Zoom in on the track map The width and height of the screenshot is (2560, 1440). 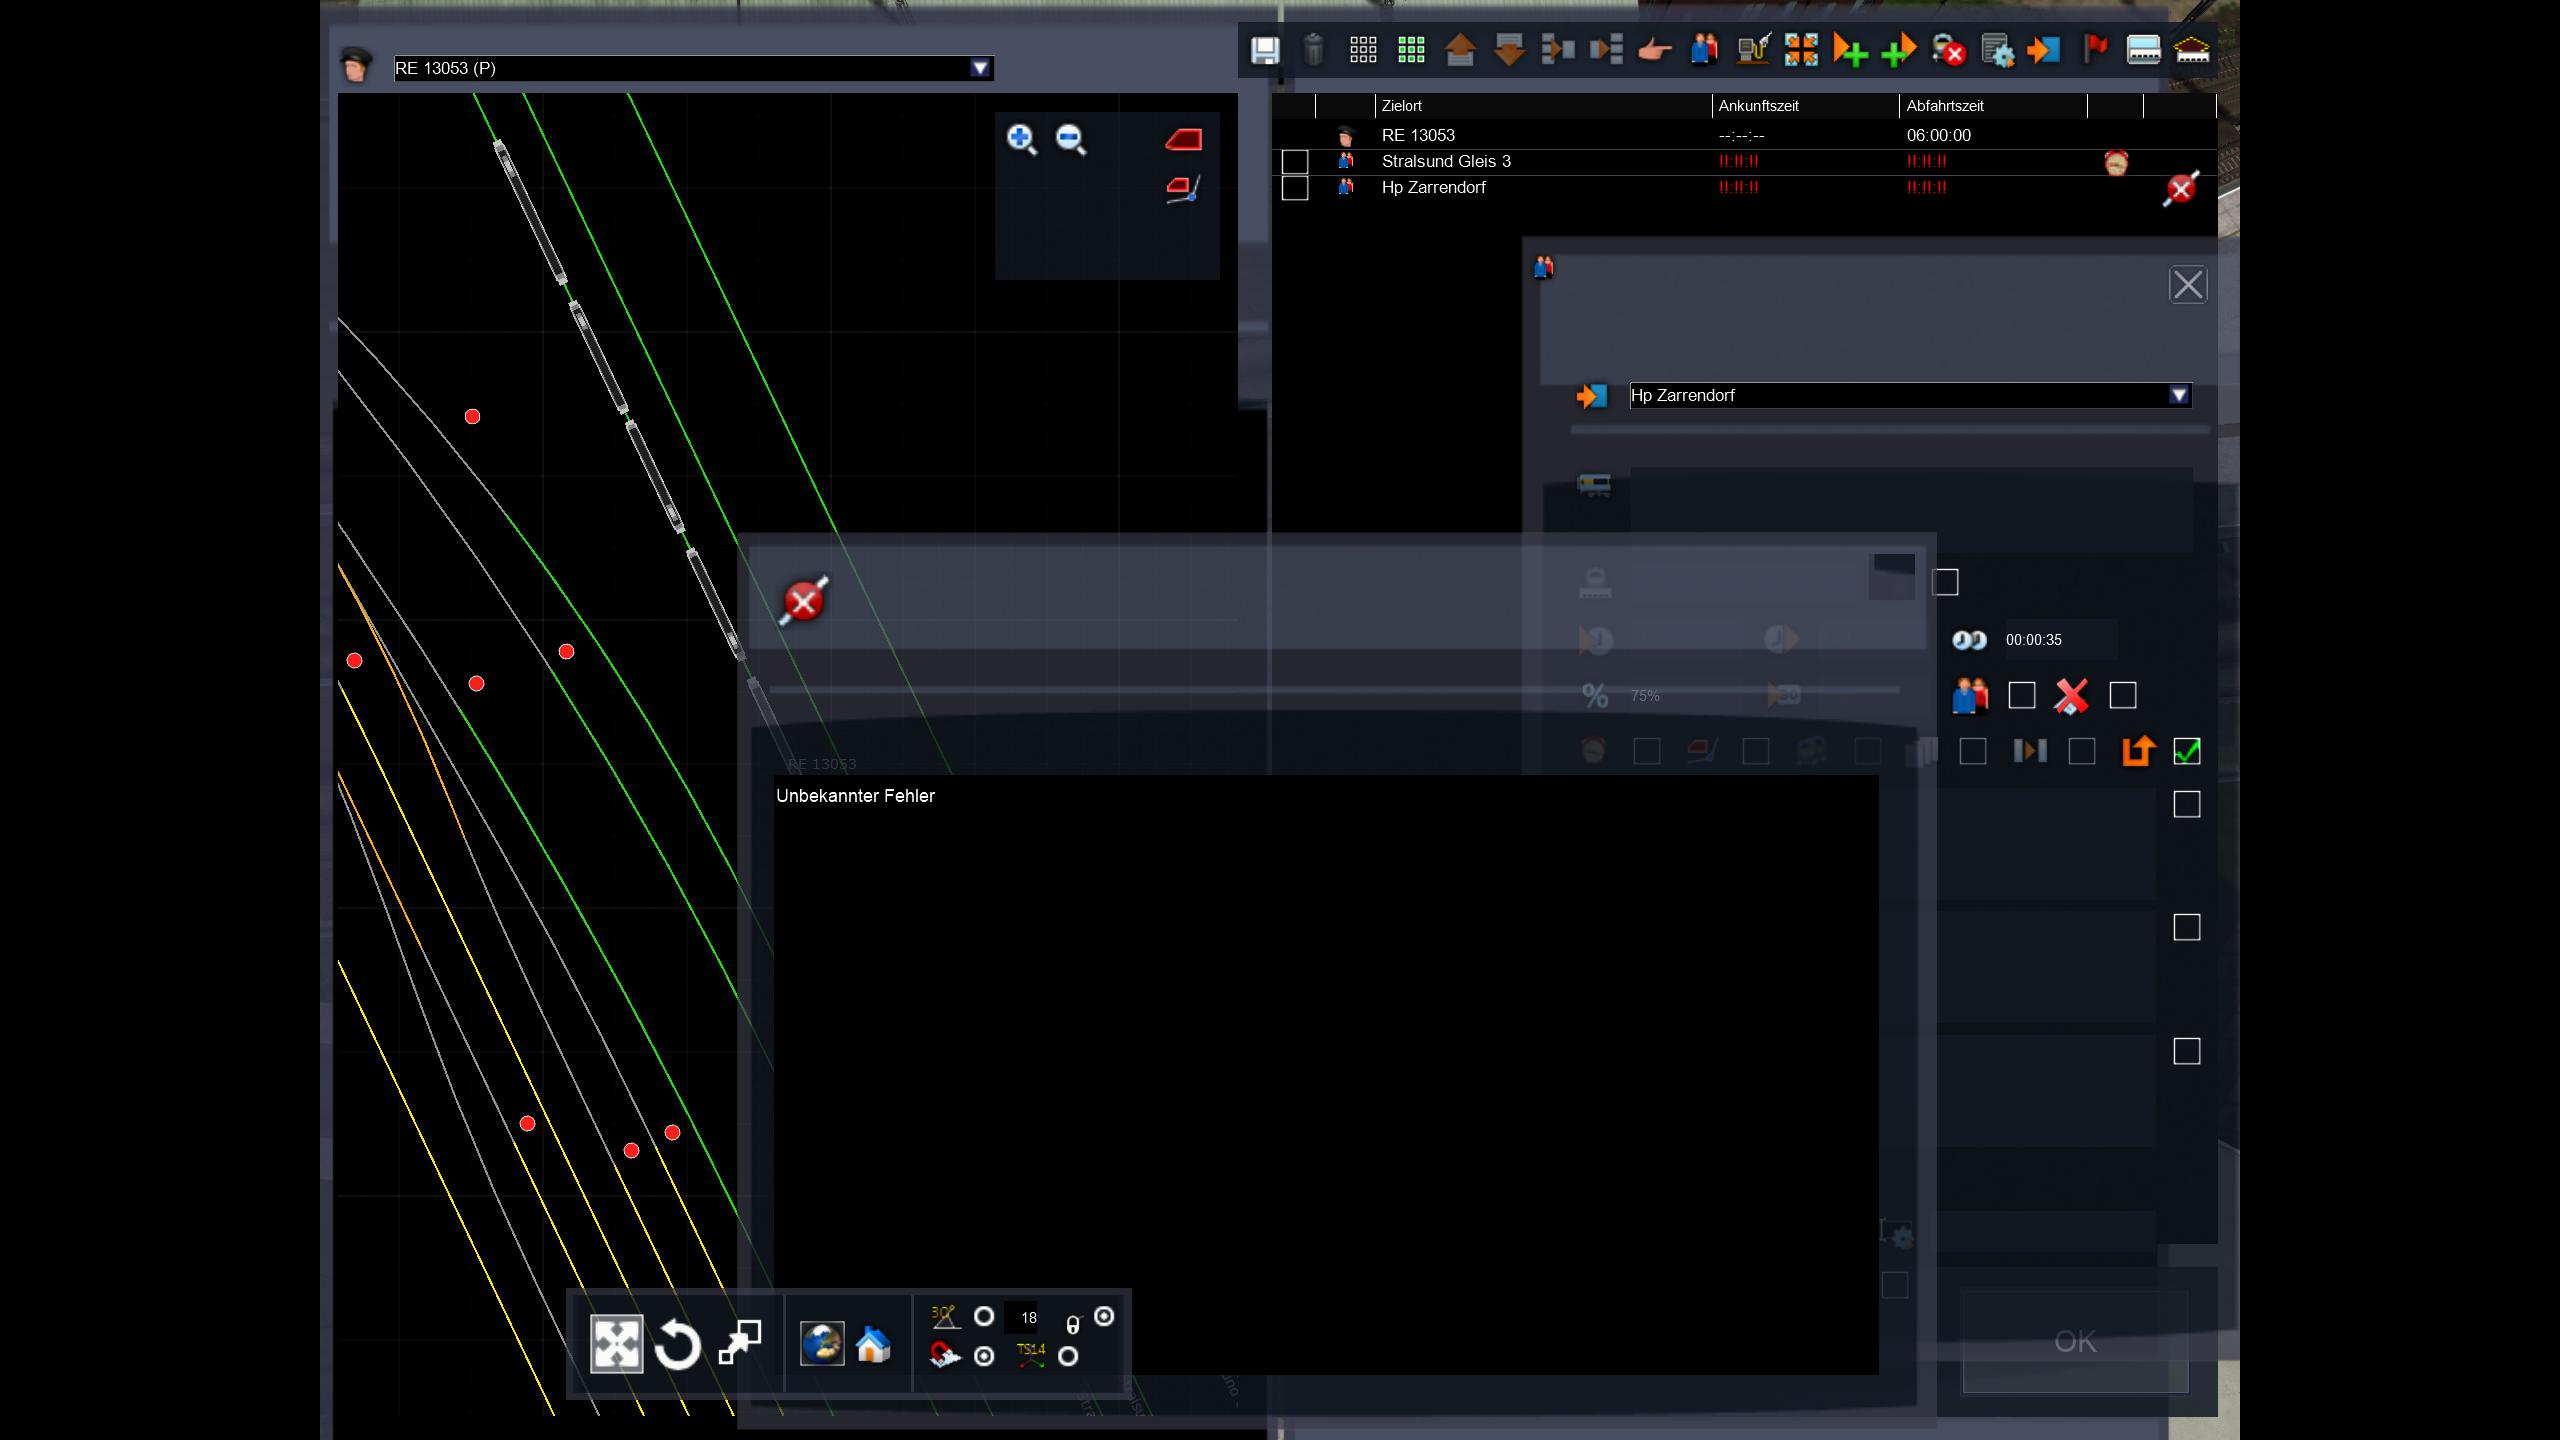pyautogui.click(x=1021, y=139)
